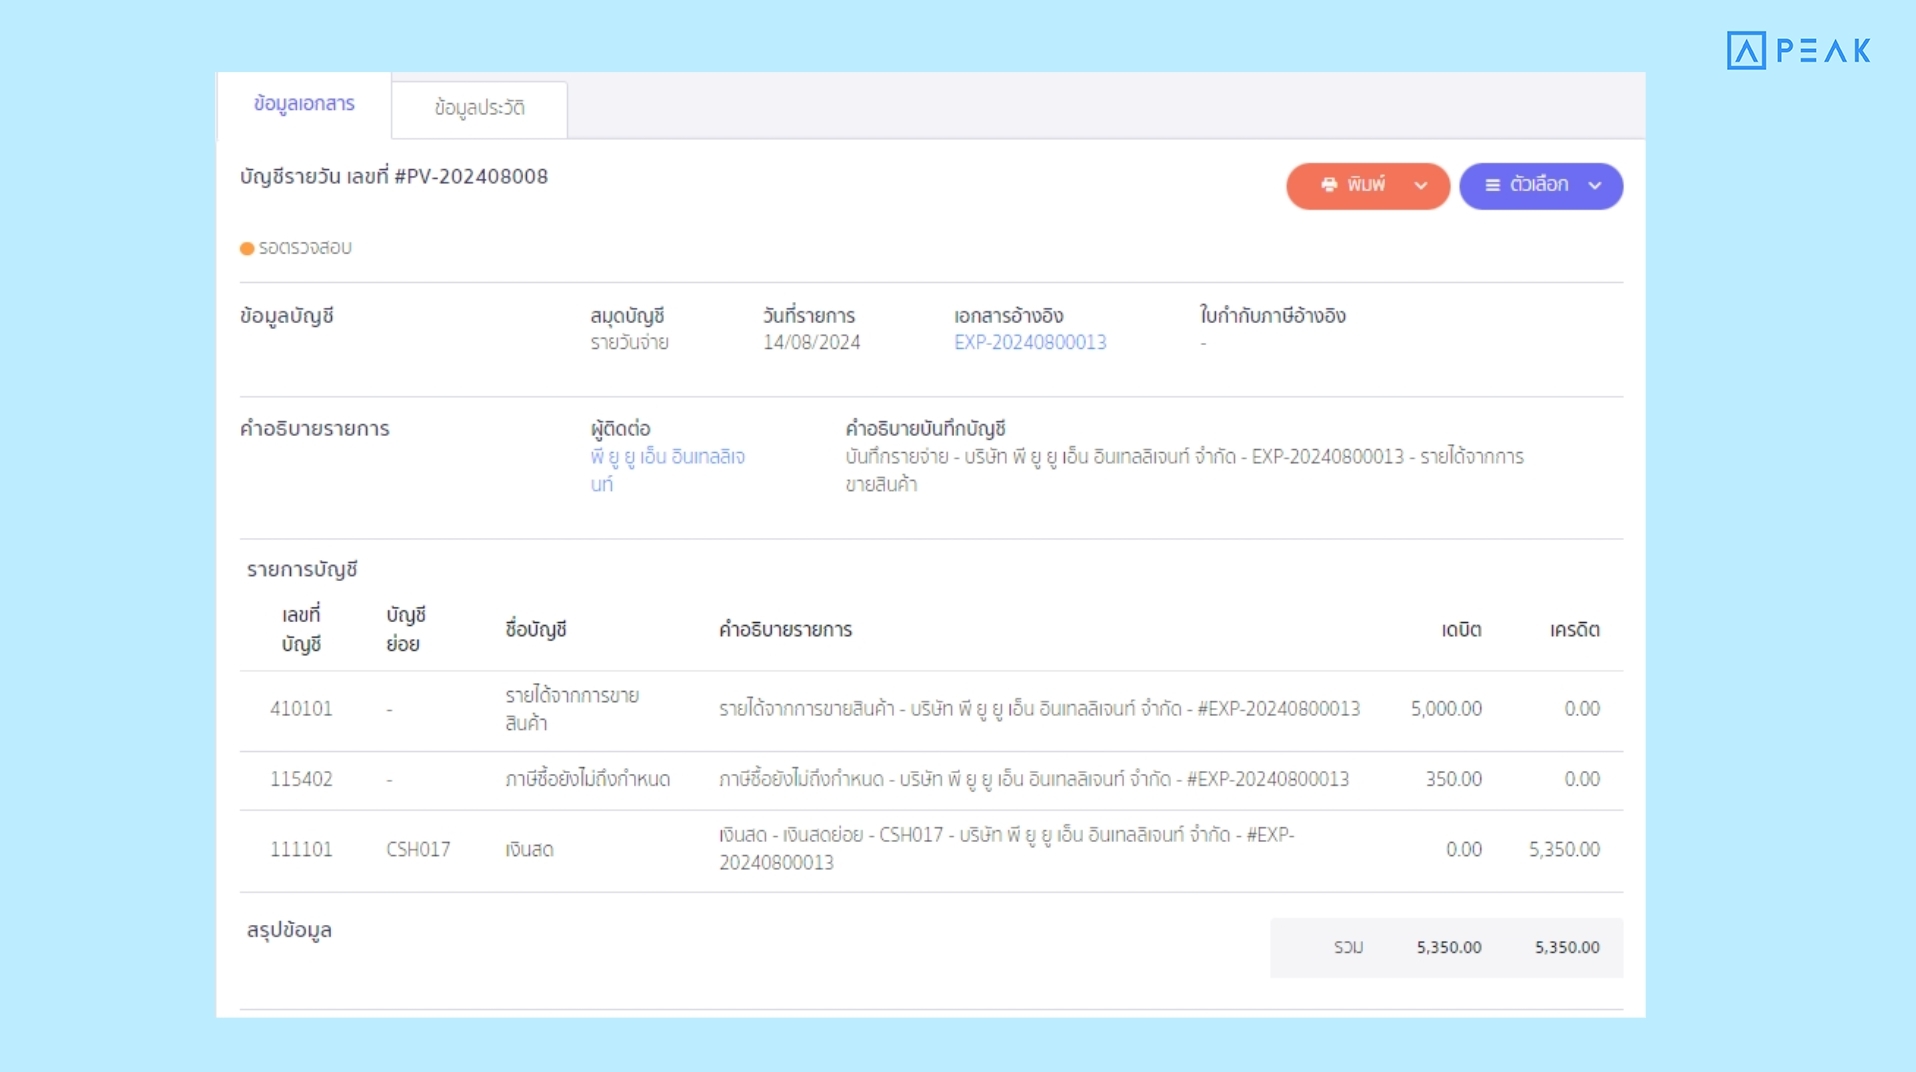This screenshot has width=1916, height=1072.
Task: Expand the พิมพ์ dropdown chevron
Action: point(1421,186)
